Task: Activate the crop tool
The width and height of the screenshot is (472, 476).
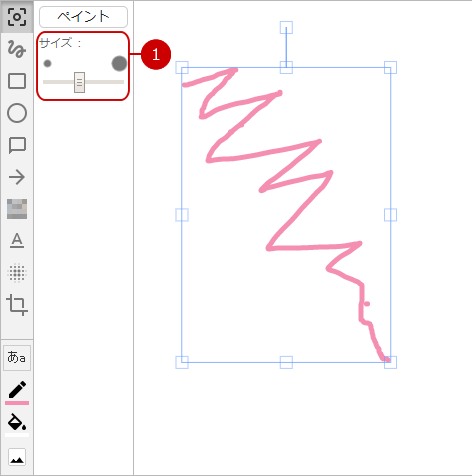Action: 17,305
